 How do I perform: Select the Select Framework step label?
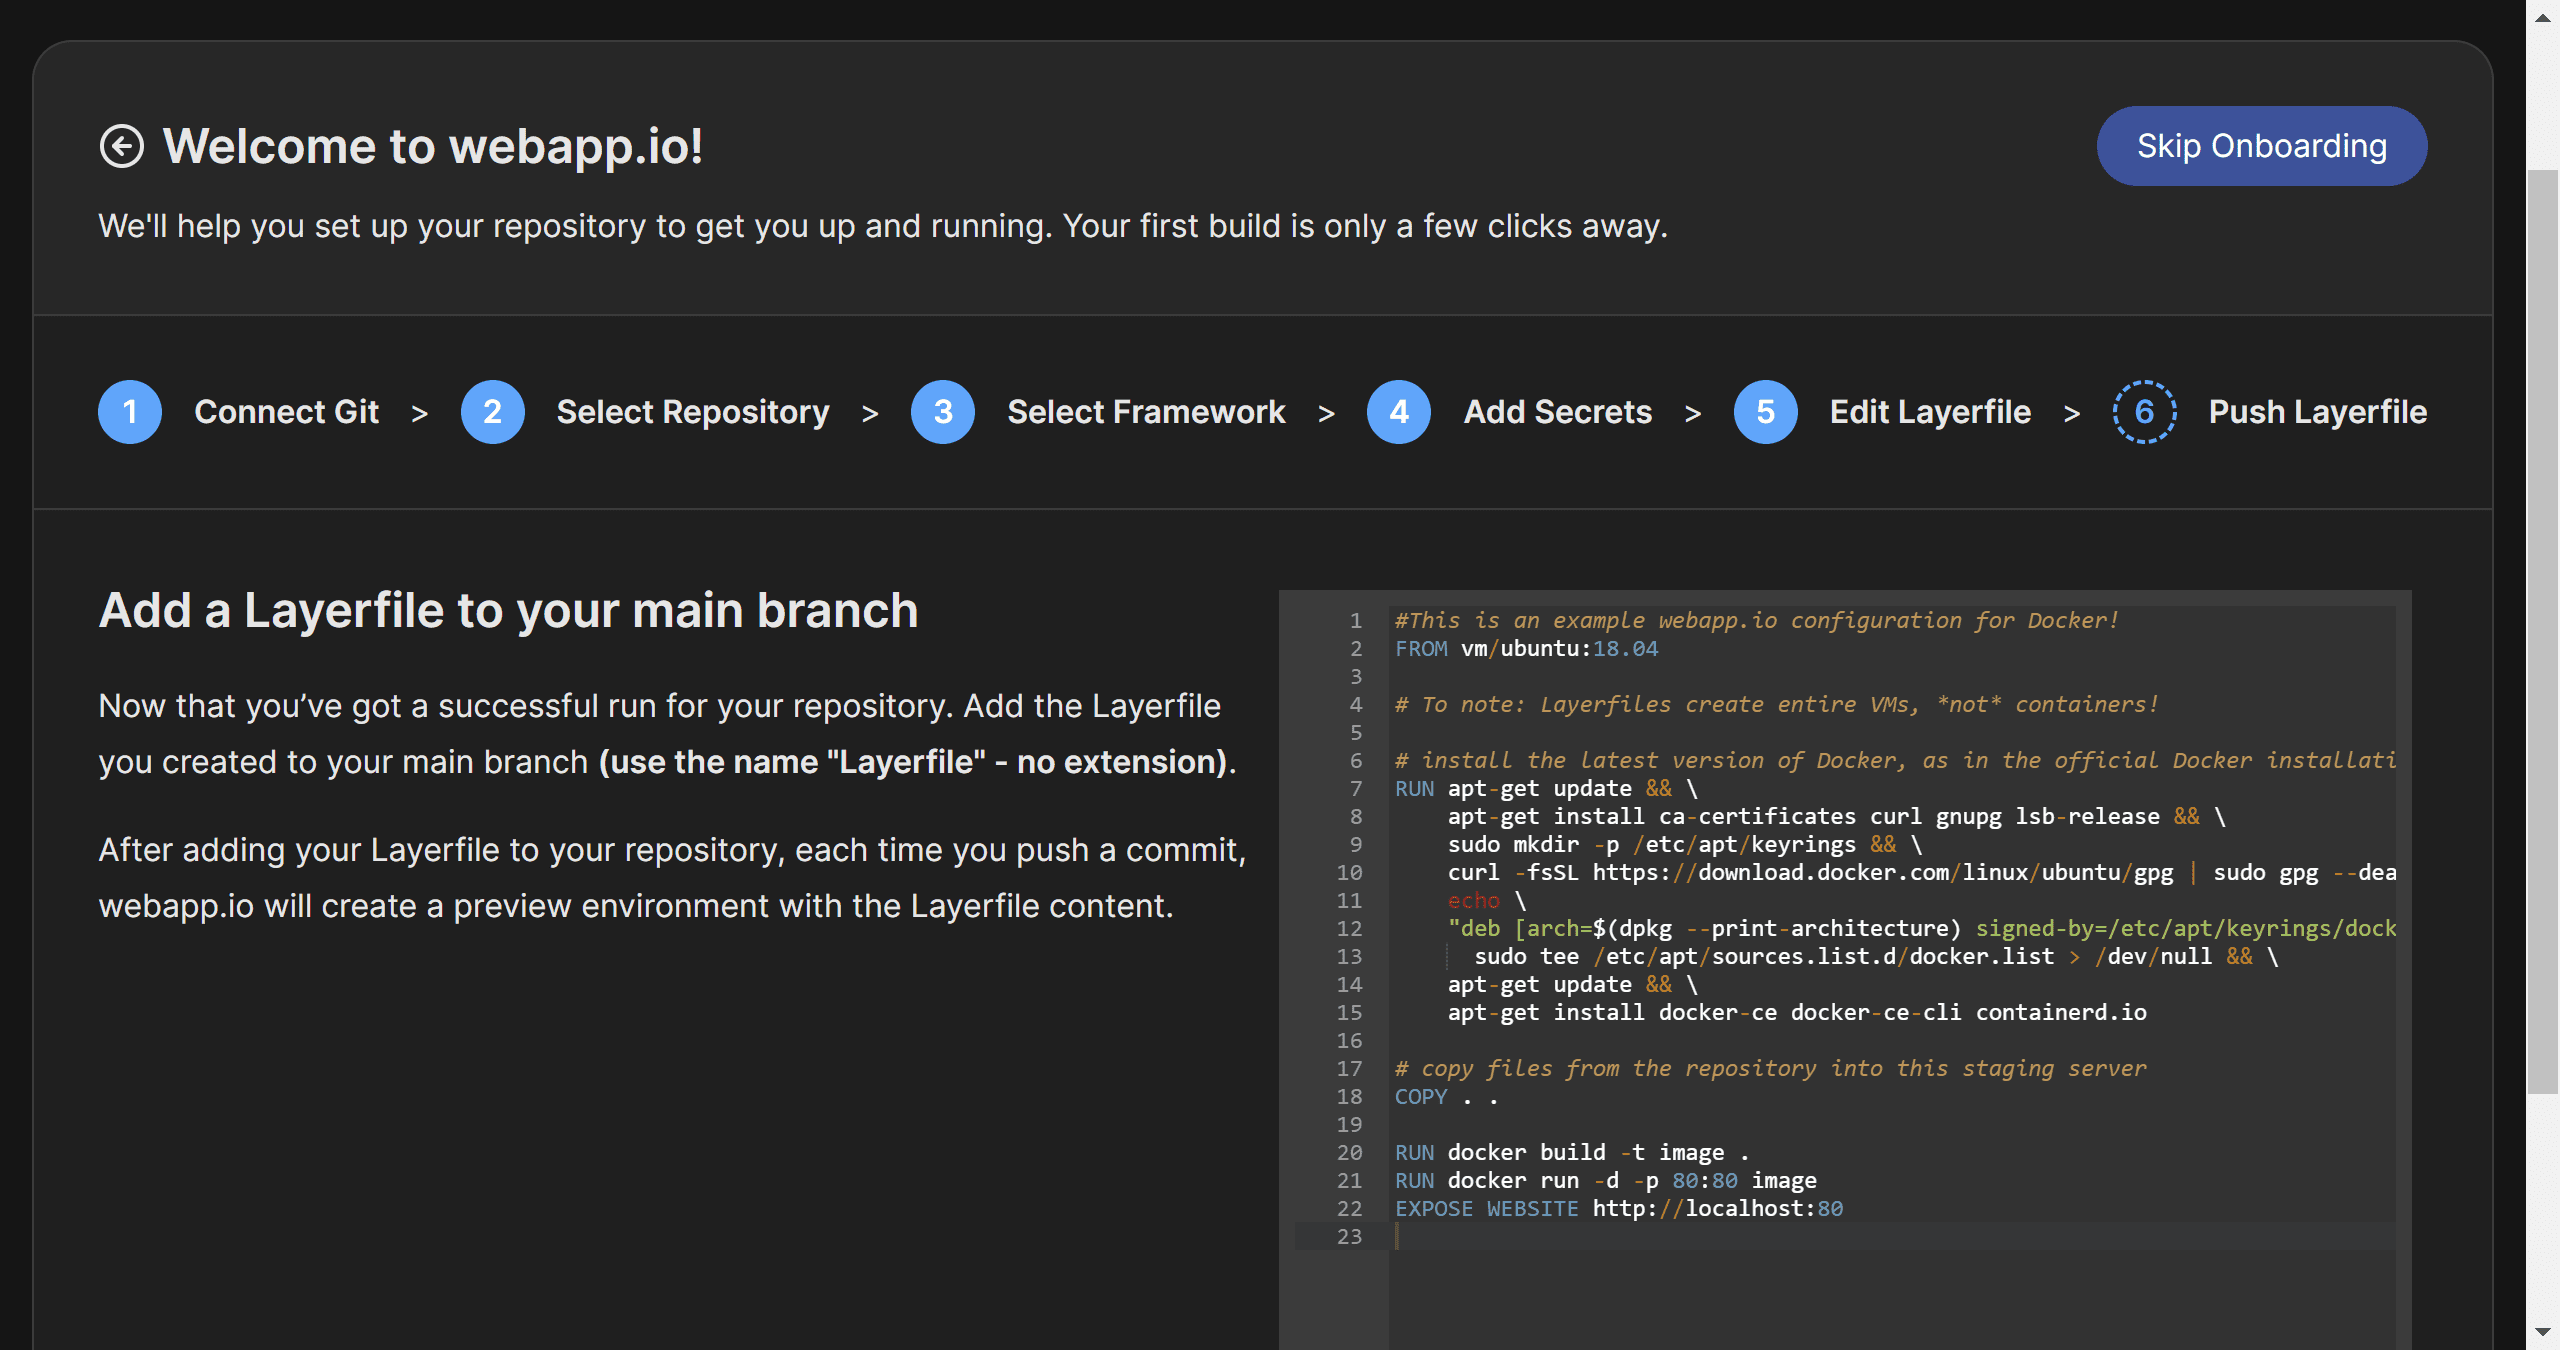point(1146,412)
